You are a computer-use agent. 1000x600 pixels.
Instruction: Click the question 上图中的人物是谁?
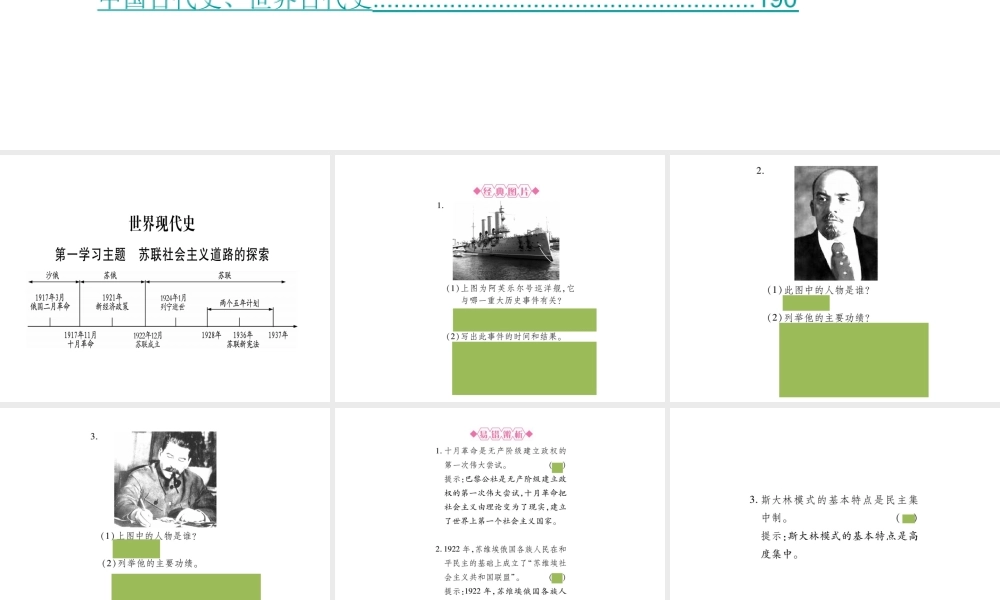point(149,536)
